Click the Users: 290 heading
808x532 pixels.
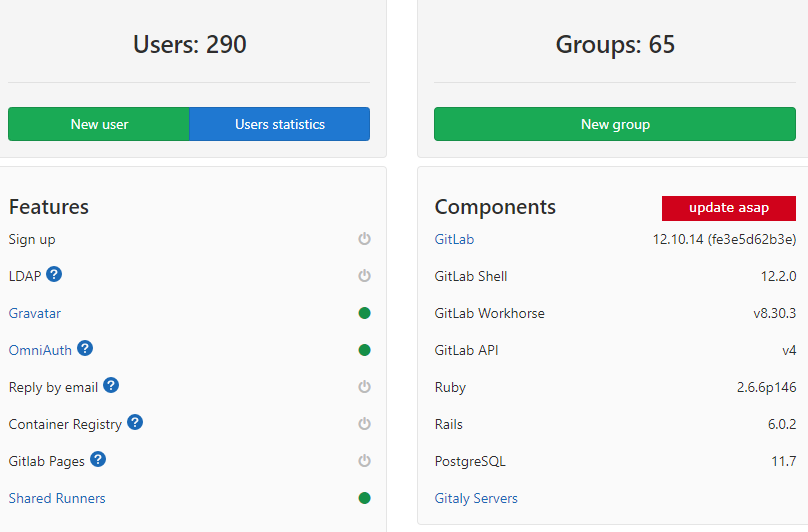click(190, 44)
